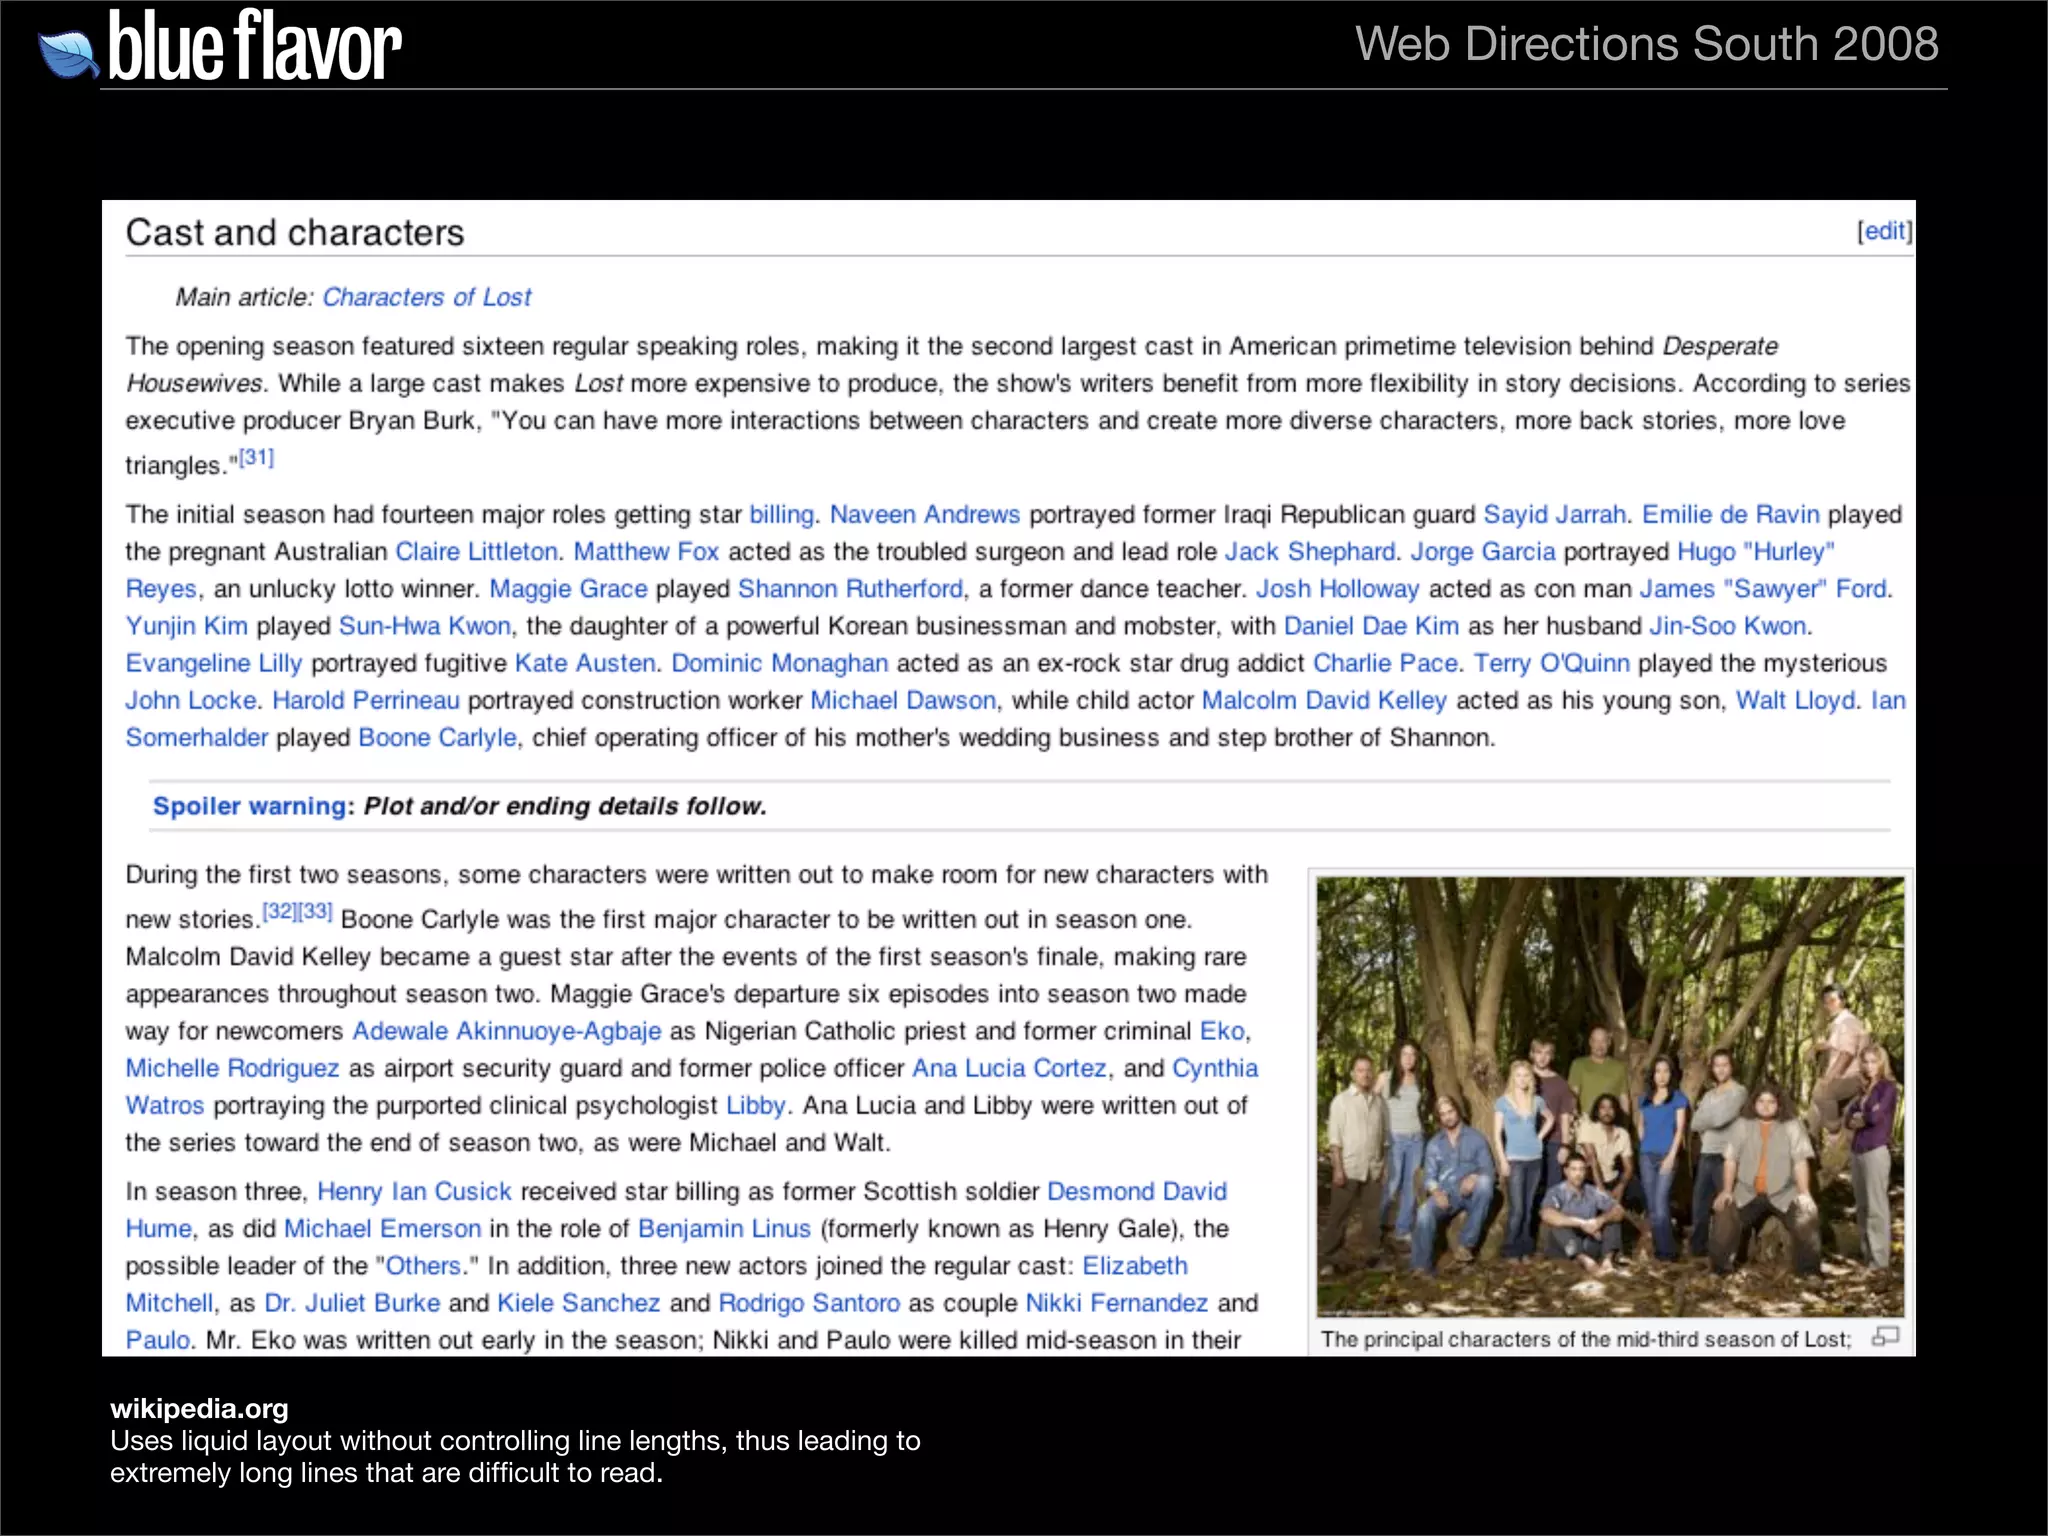Click the Henry Ian Cusick link
The height and width of the screenshot is (1536, 2048).
(414, 1191)
